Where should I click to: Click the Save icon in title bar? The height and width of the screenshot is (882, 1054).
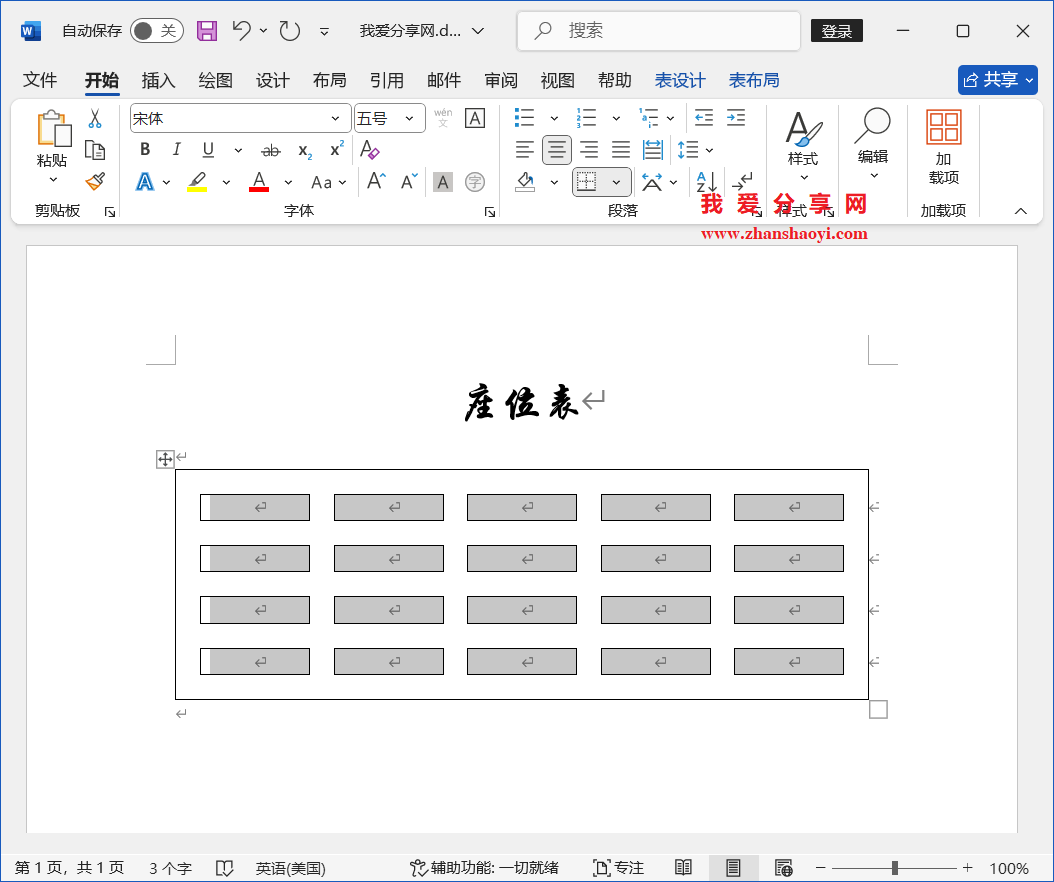point(206,31)
